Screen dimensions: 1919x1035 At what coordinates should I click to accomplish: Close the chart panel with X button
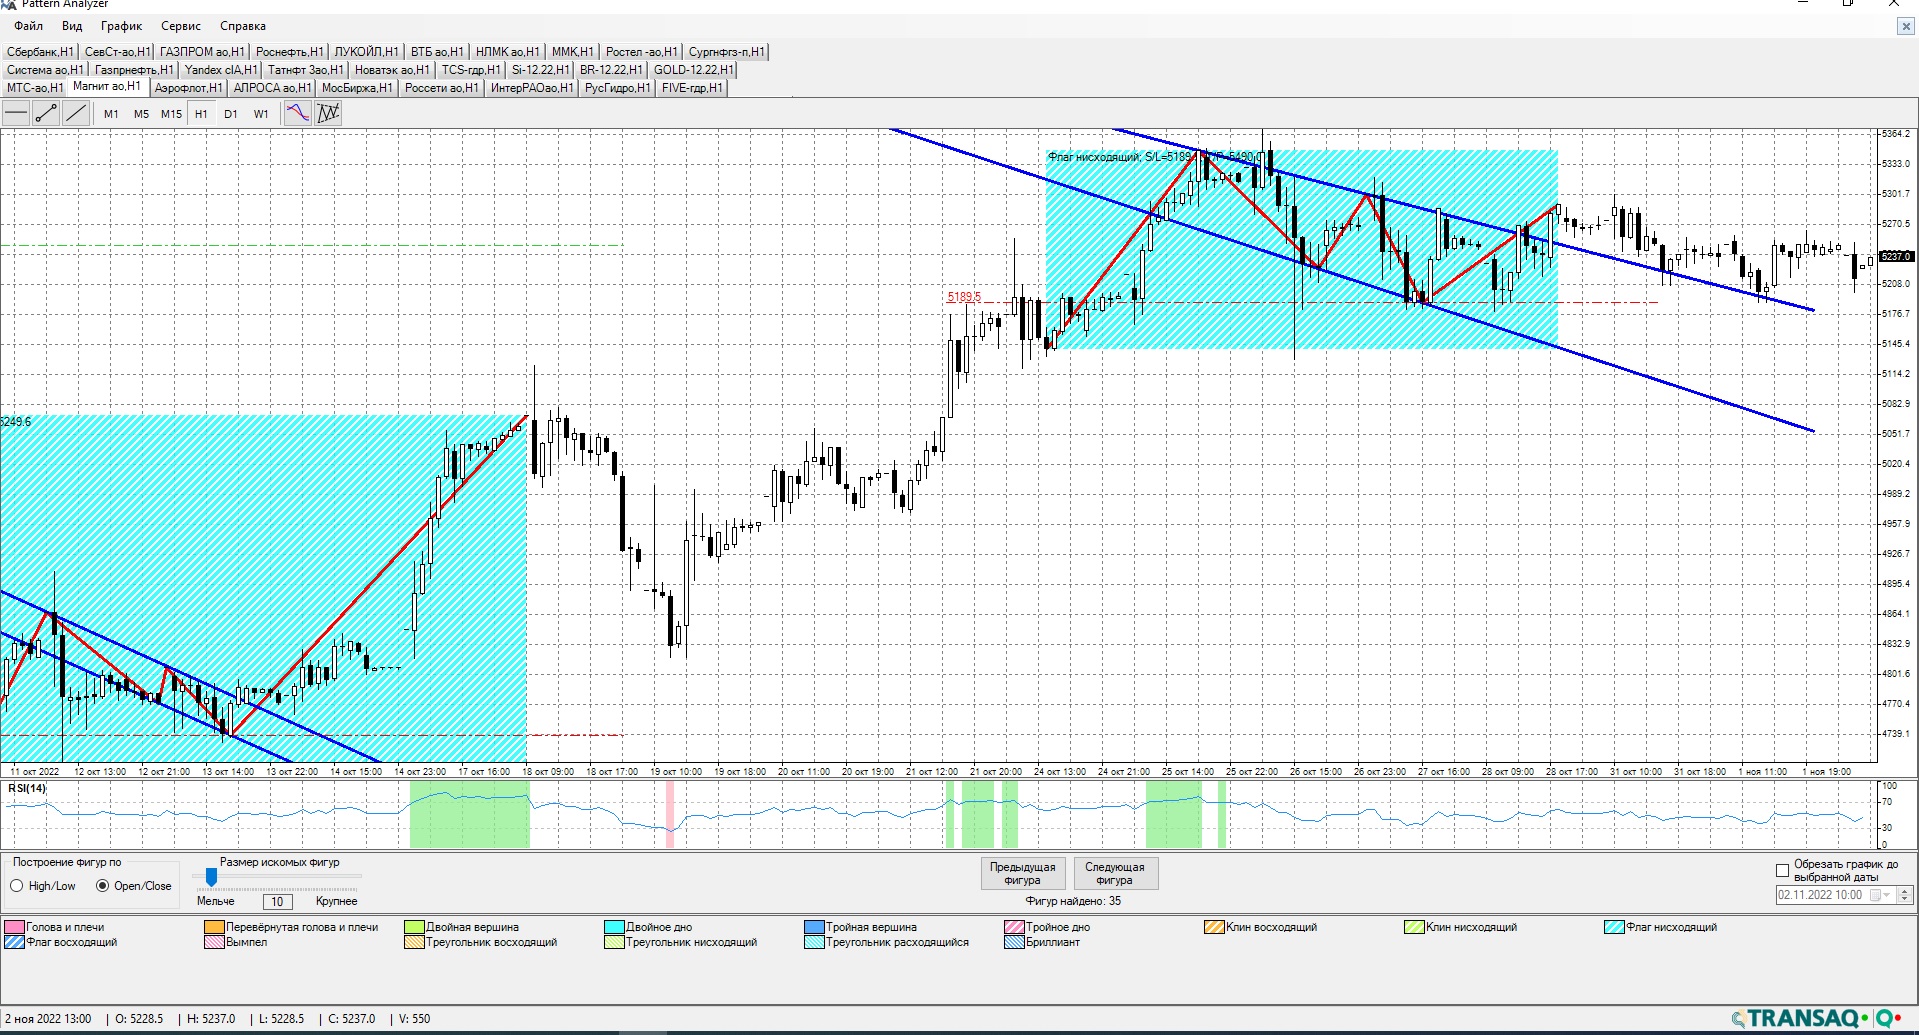click(x=1906, y=27)
